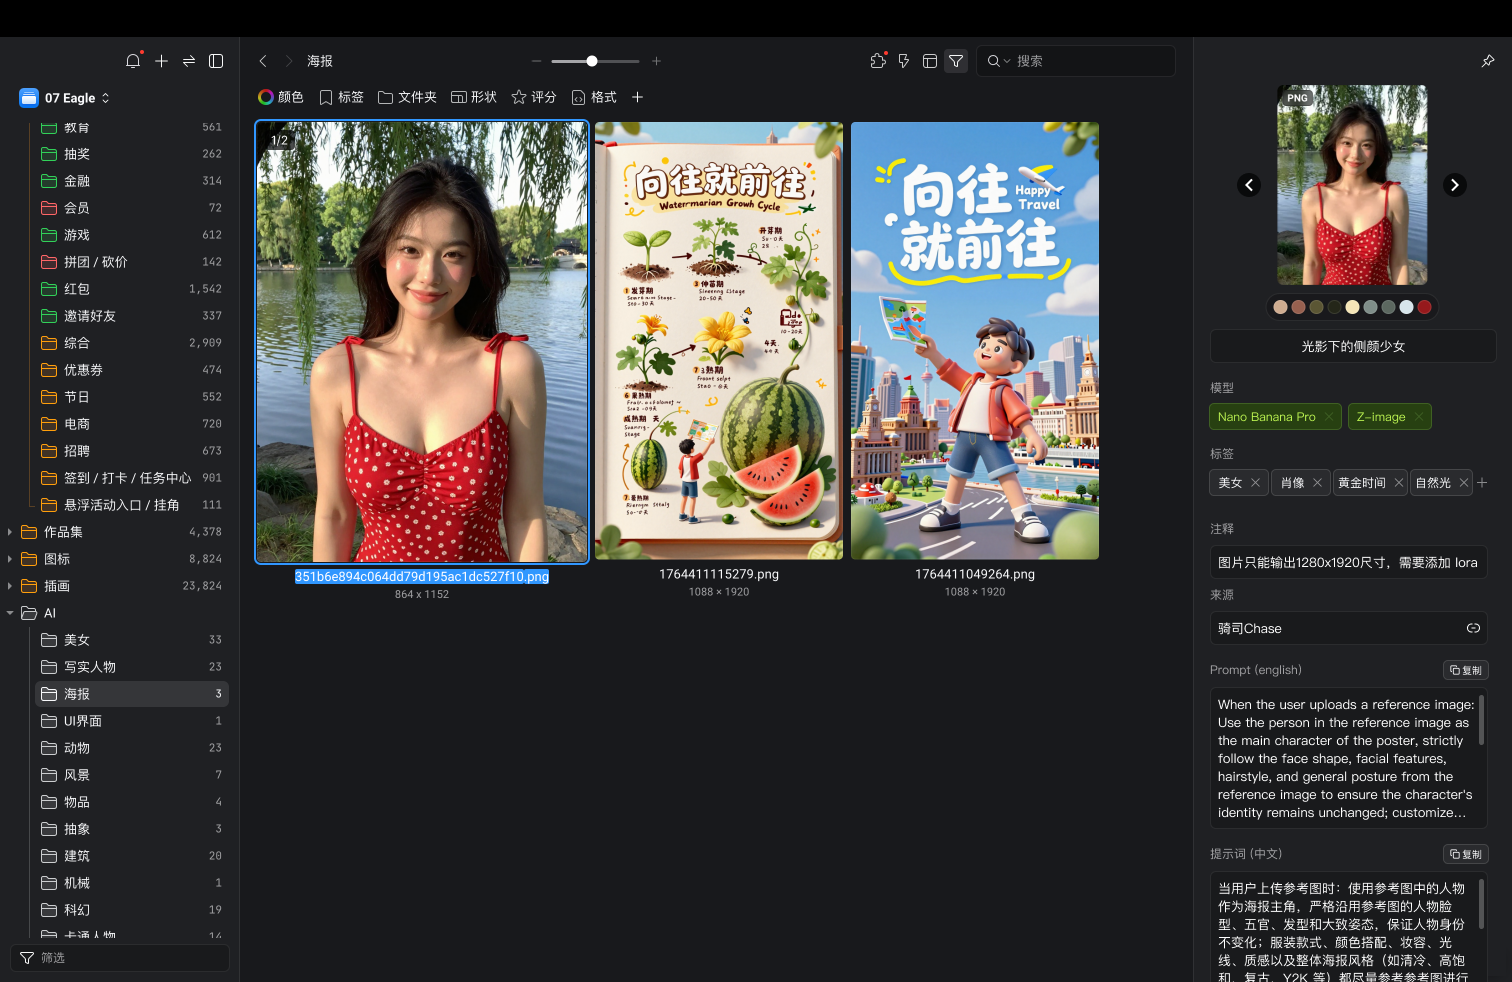Copy the English prompt with 复制 button
The height and width of the screenshot is (982, 1512).
(1466, 670)
